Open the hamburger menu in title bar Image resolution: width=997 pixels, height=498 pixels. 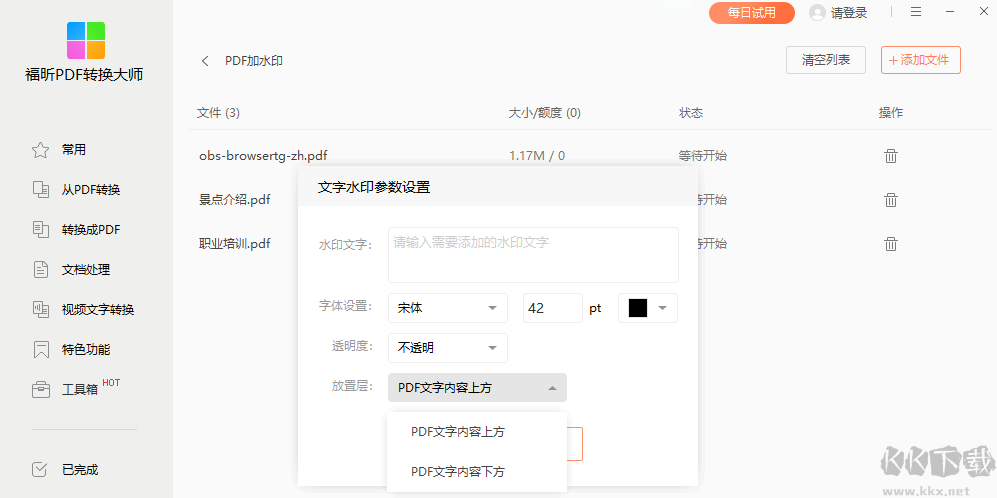click(x=916, y=13)
